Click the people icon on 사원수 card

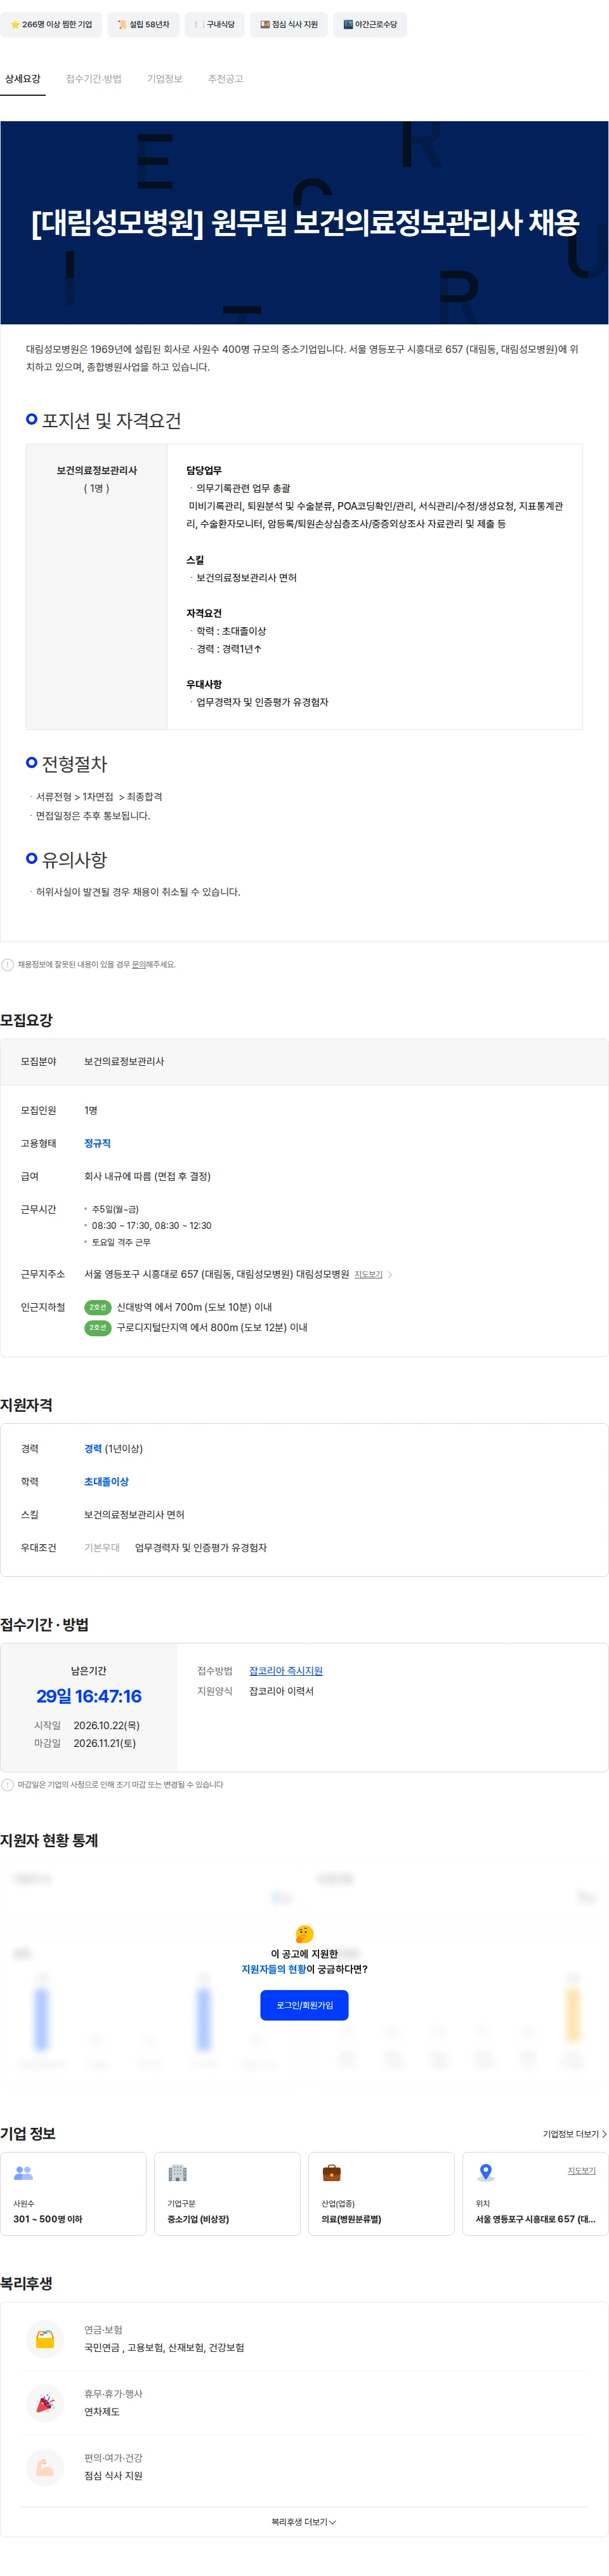23,2173
